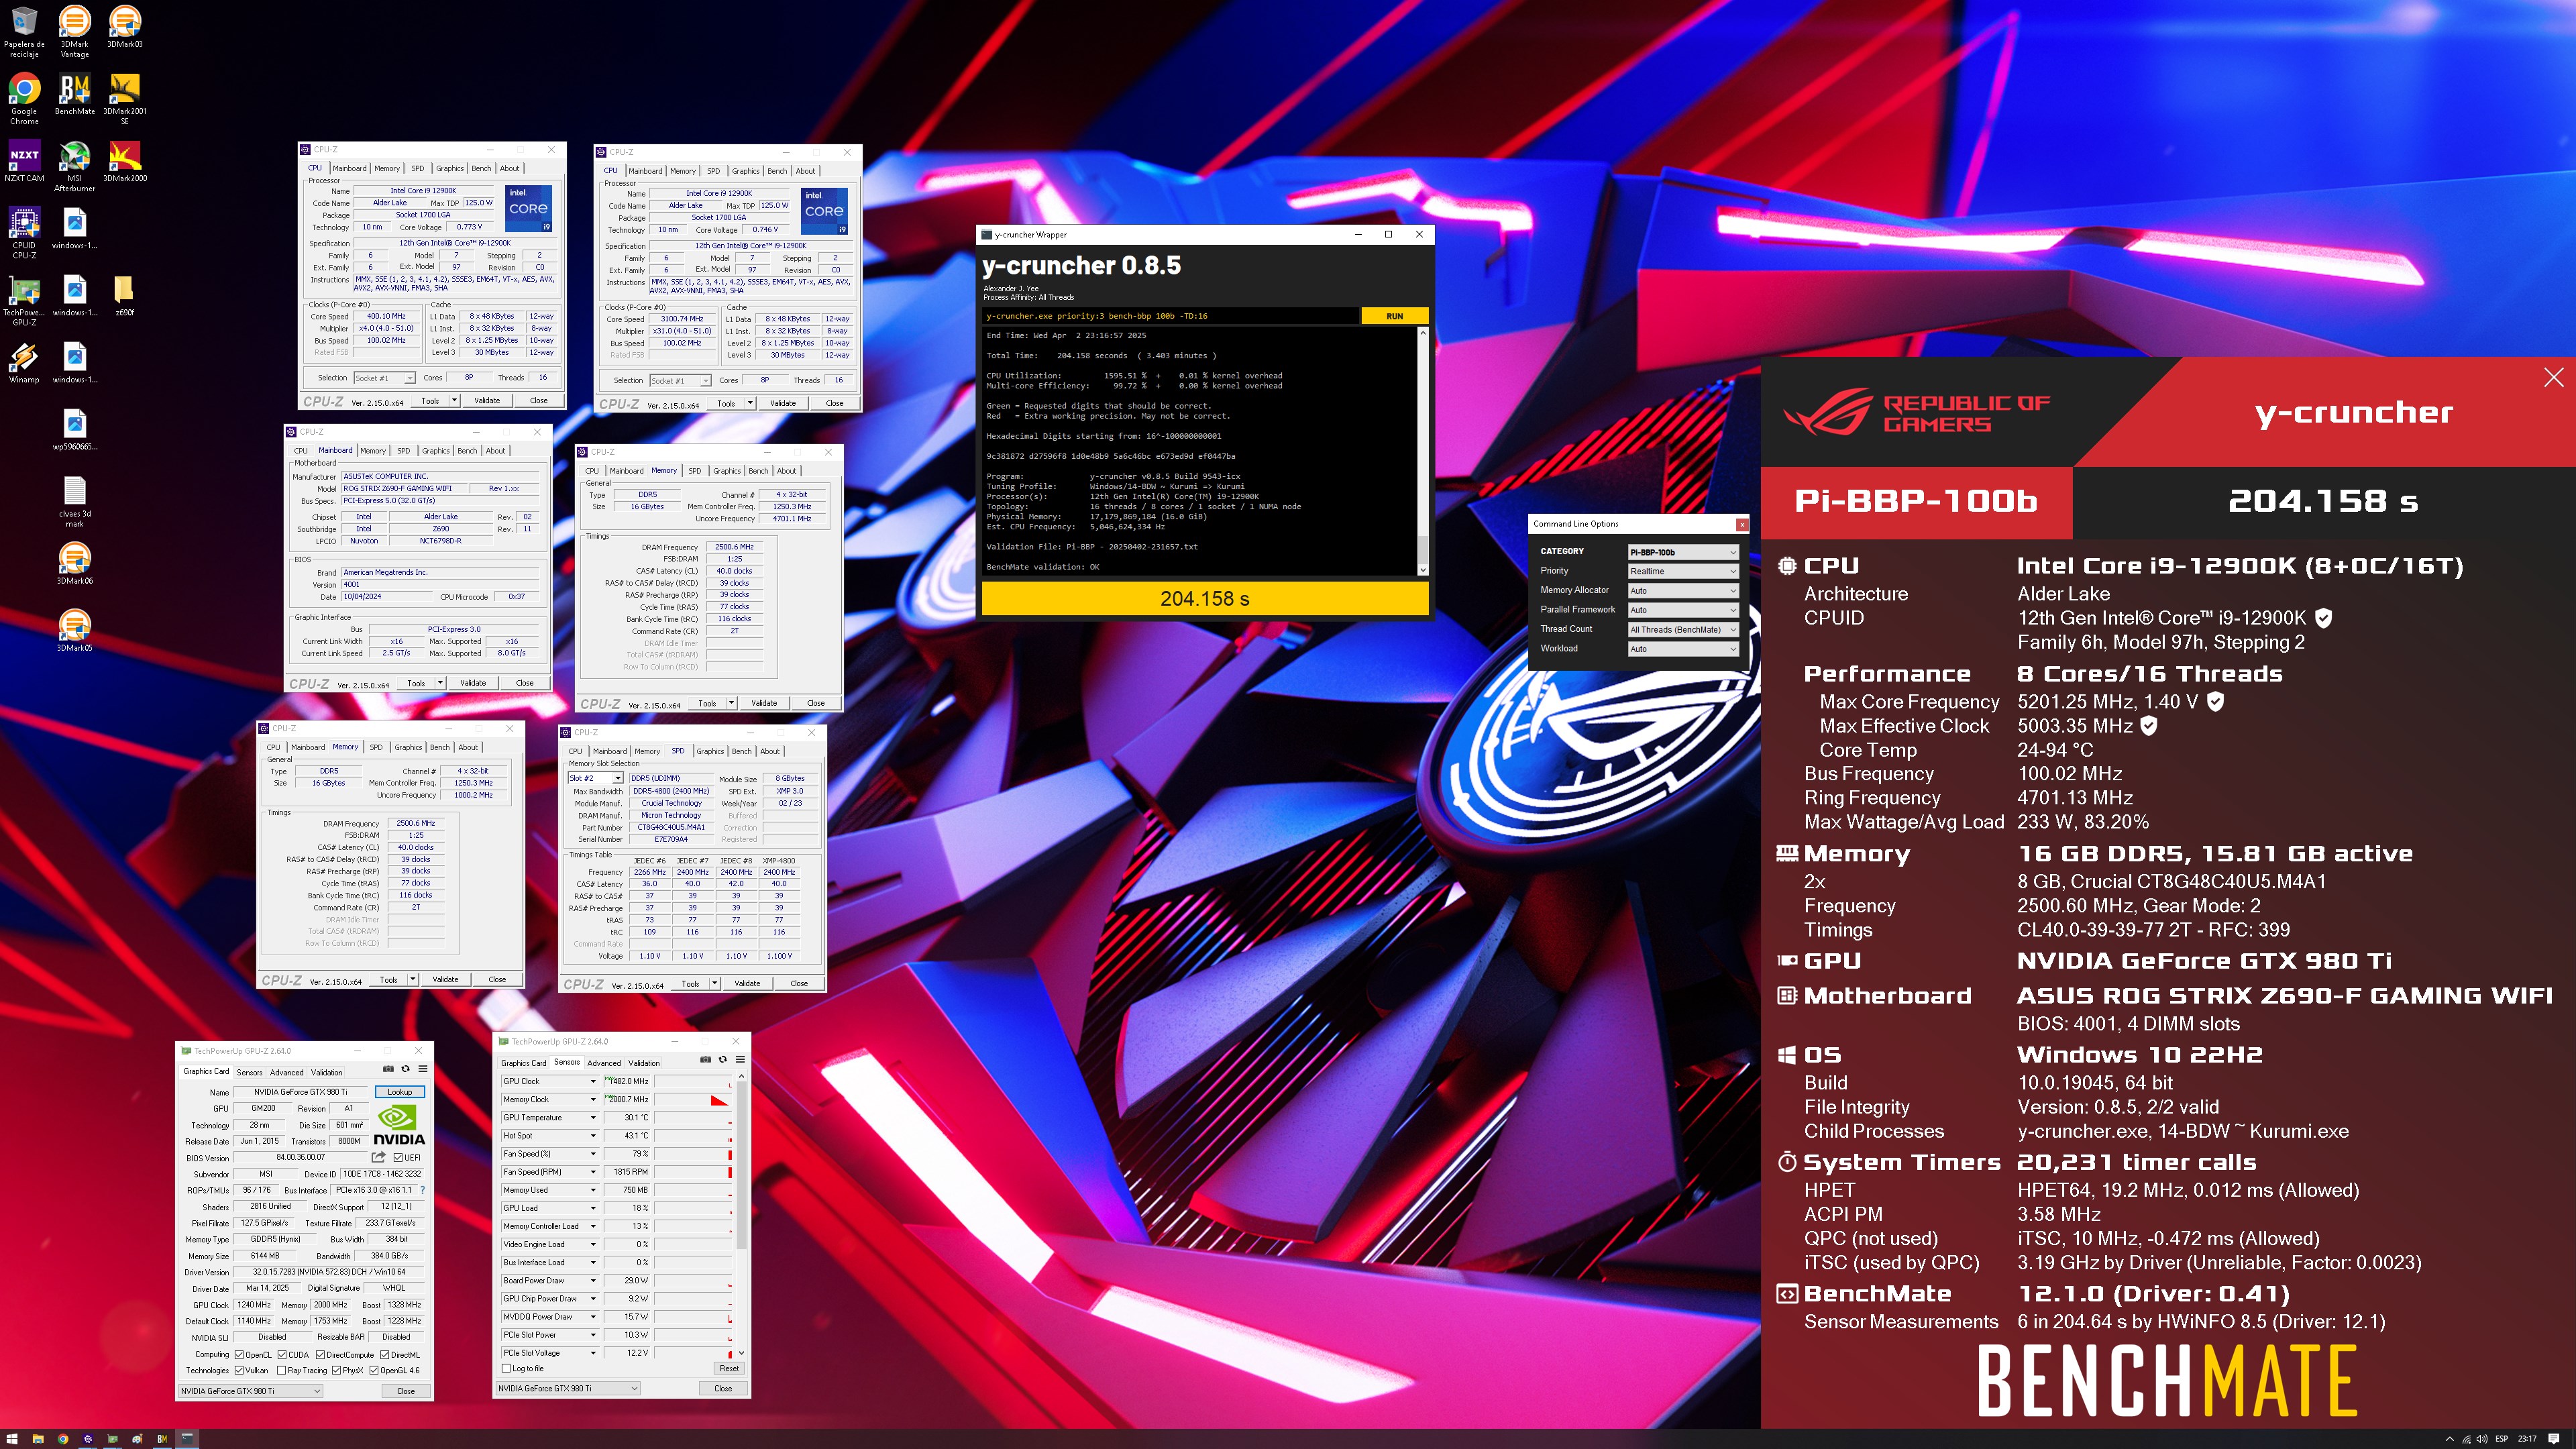This screenshot has width=2576, height=1449.
Task: Open the 3DMark2001 SE desktop shortcut
Action: tap(124, 99)
